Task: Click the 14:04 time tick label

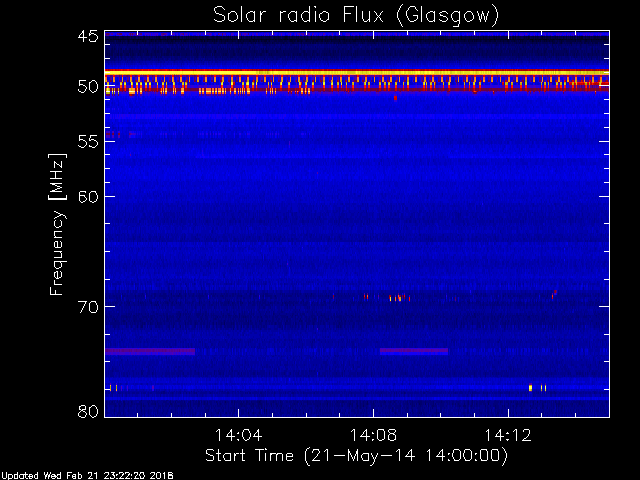Action: coord(238,435)
